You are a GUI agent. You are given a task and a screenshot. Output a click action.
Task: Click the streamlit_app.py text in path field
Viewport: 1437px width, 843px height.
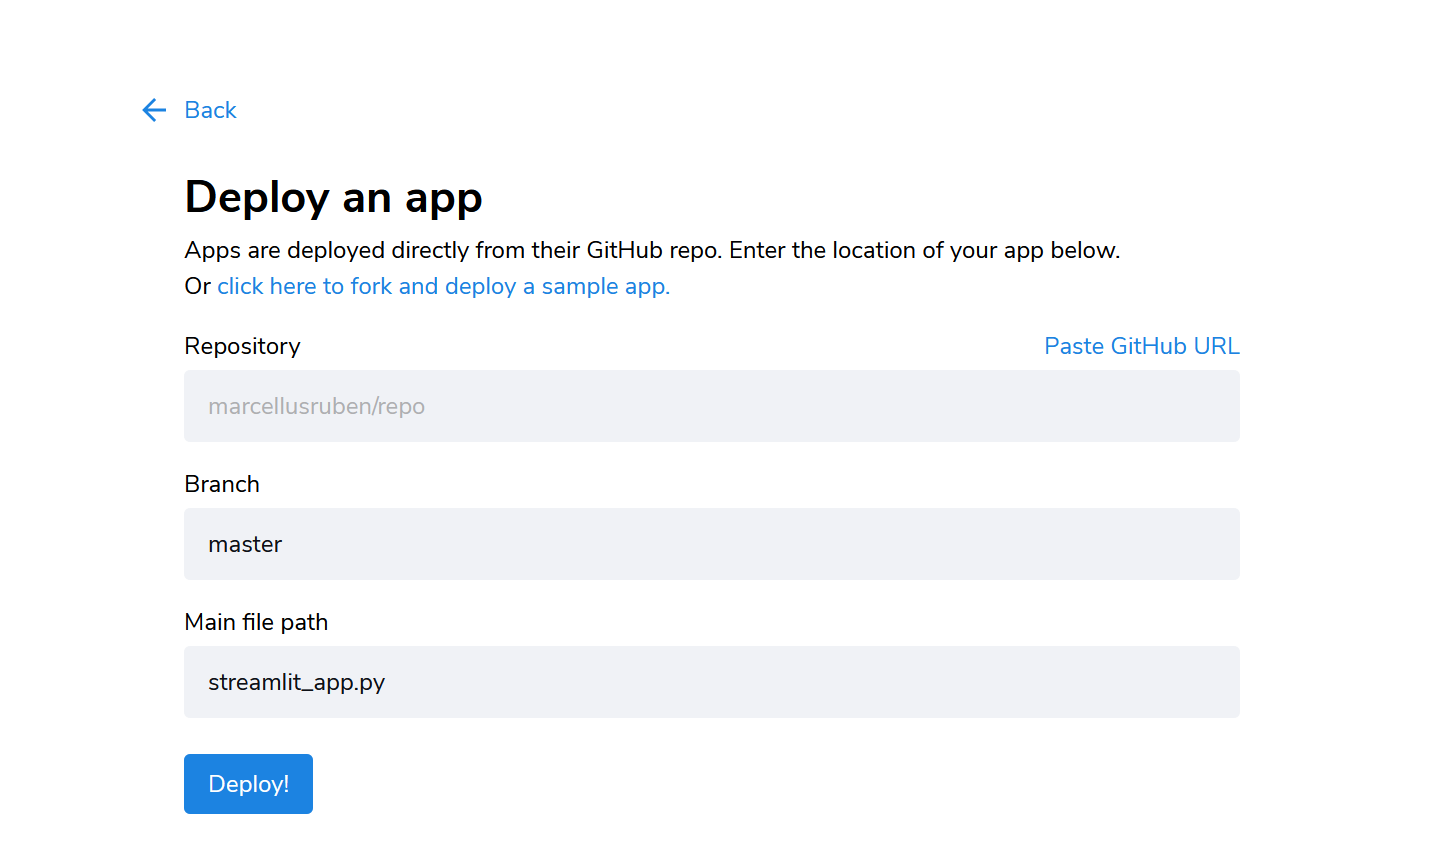point(296,683)
